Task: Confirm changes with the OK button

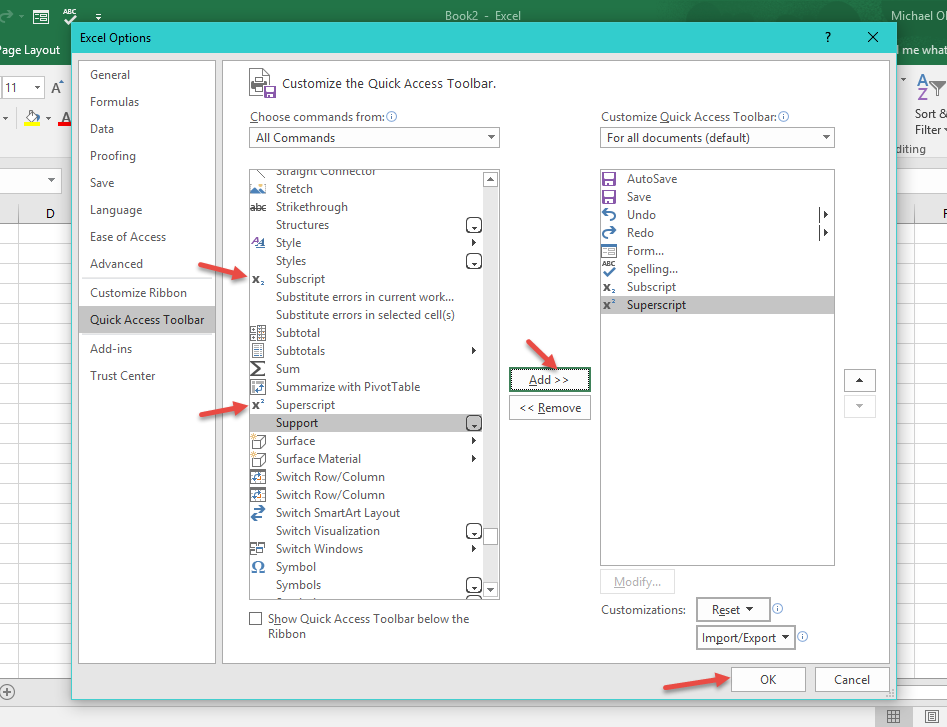Action: [768, 679]
